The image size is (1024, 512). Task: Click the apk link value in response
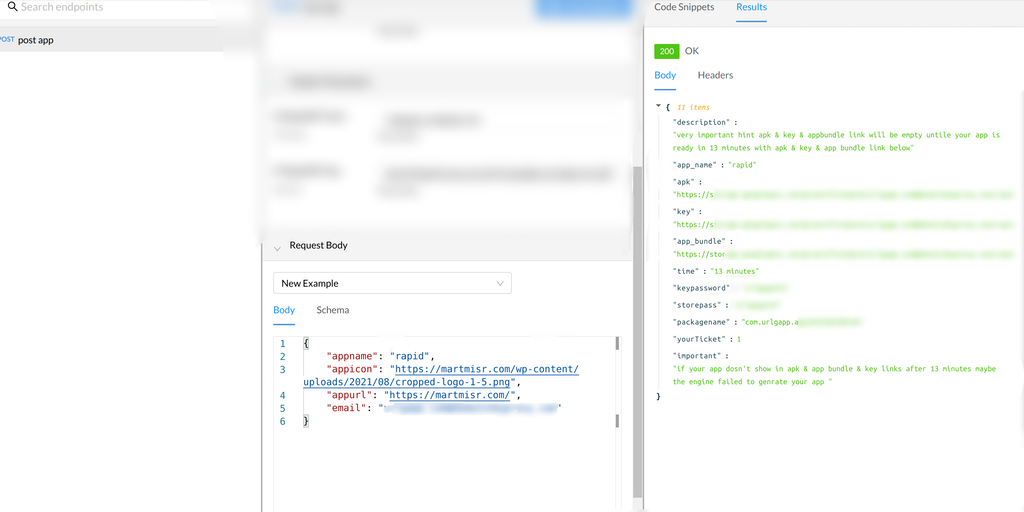click(840, 195)
